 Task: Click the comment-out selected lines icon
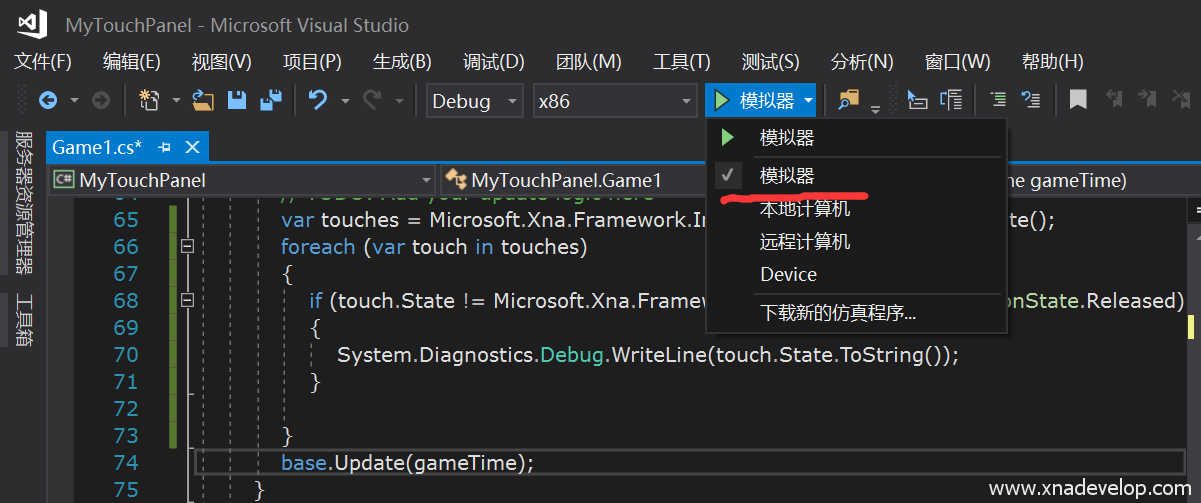(998, 100)
